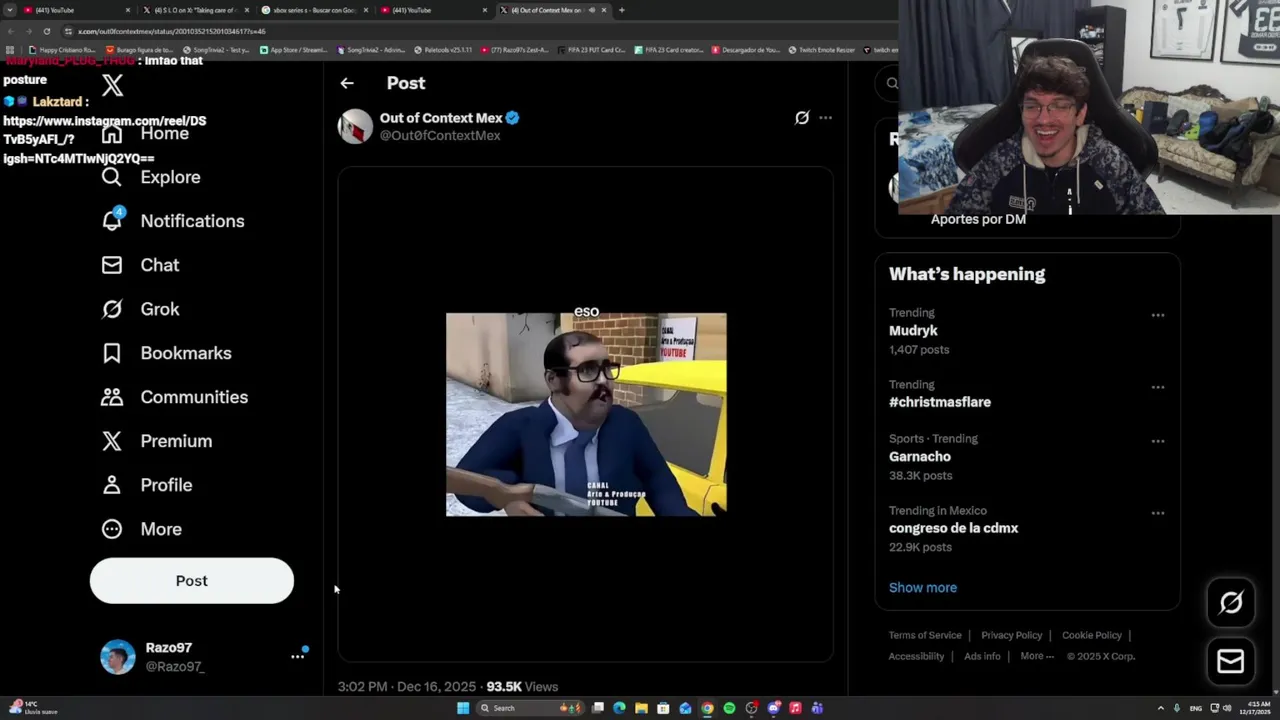This screenshot has height=720, width=1280.
Task: Open more options for Mudryk trend
Action: click(x=1158, y=315)
